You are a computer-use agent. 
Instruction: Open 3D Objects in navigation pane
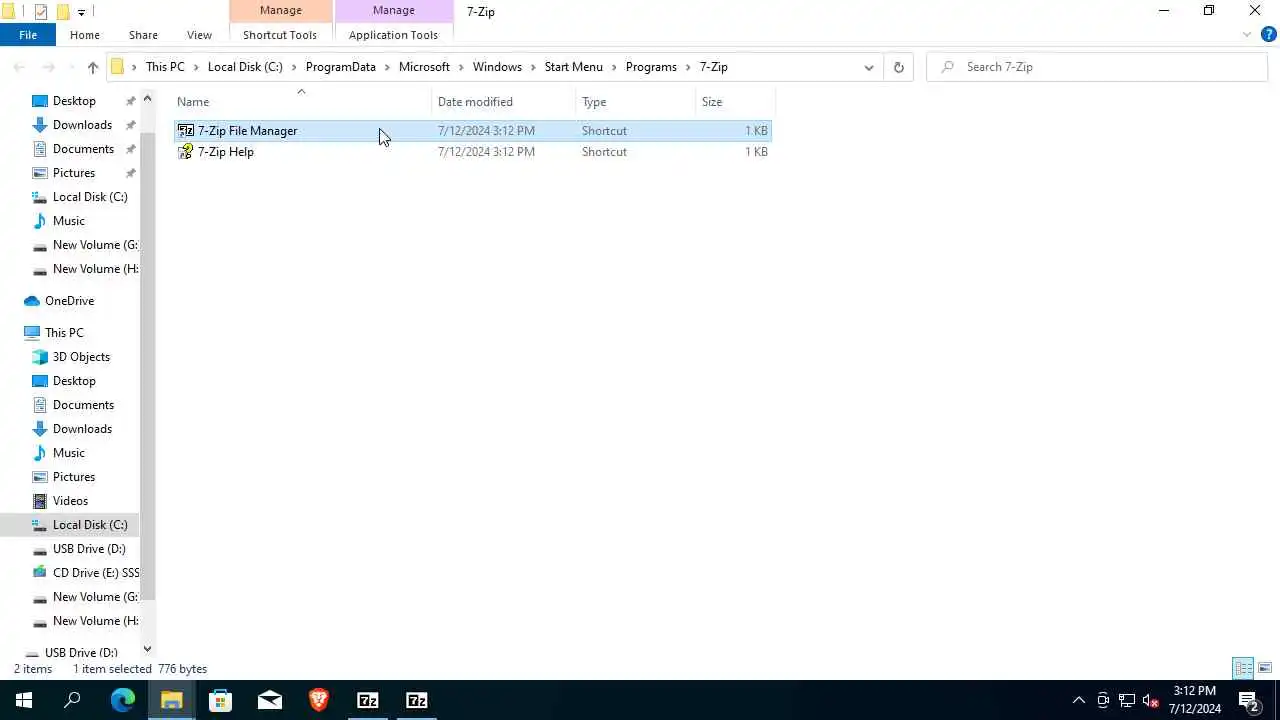[81, 357]
